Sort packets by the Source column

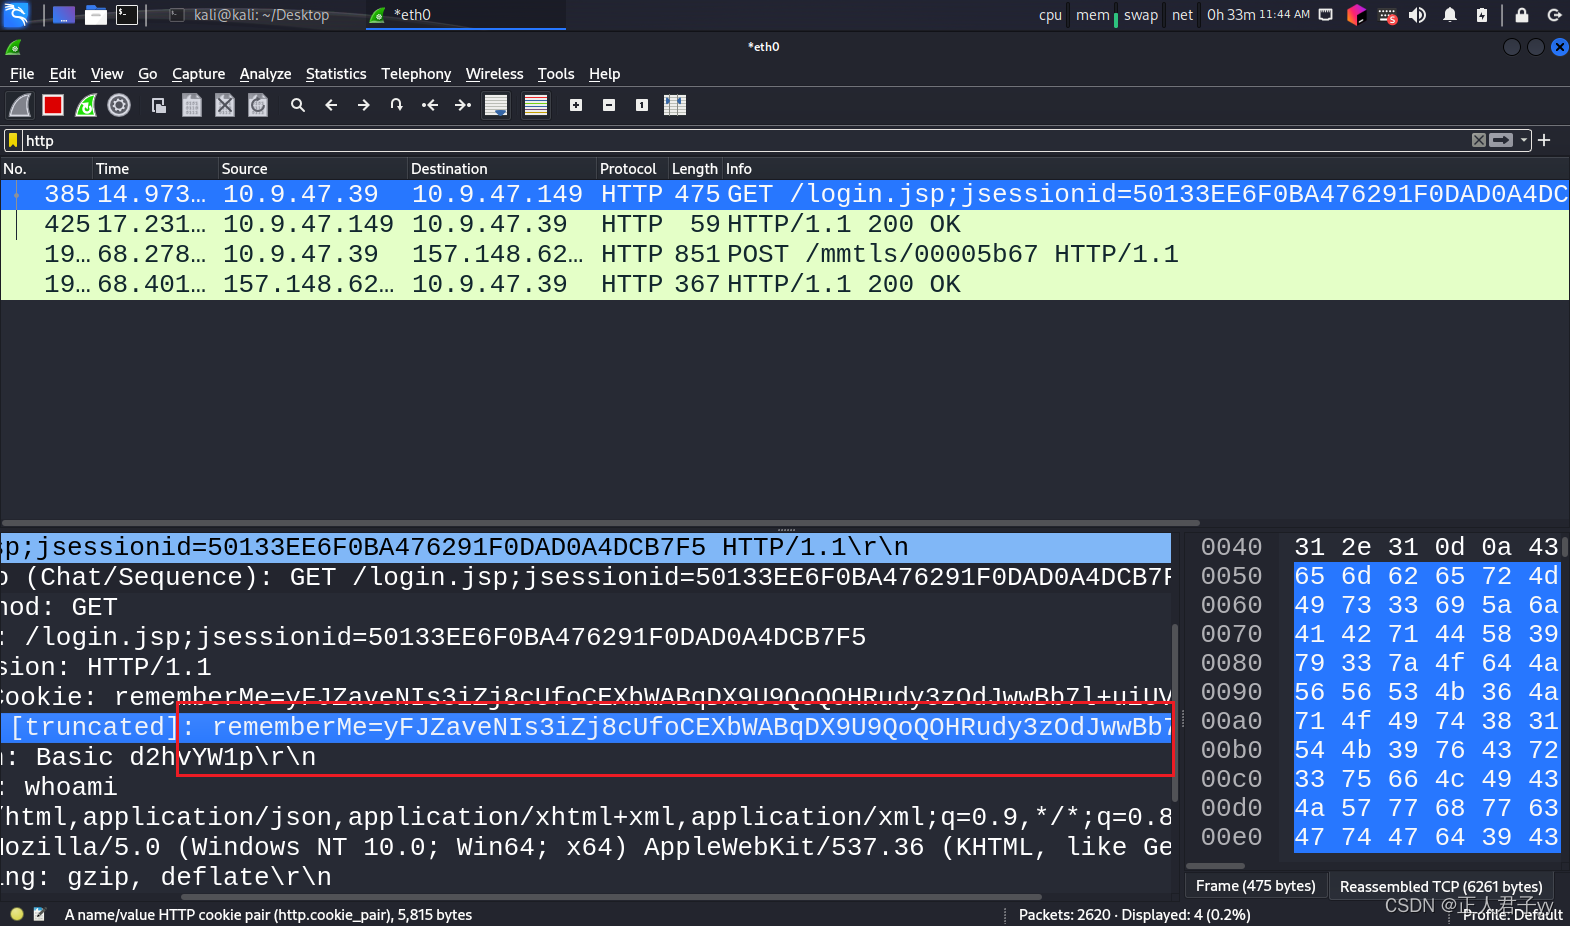click(313, 169)
